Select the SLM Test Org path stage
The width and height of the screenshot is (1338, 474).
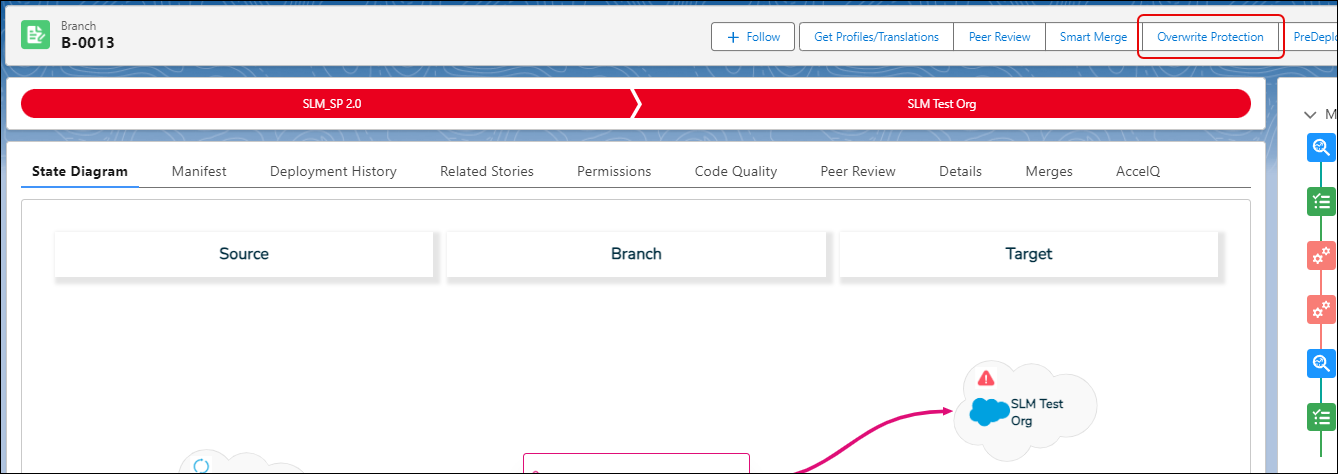coord(942,104)
